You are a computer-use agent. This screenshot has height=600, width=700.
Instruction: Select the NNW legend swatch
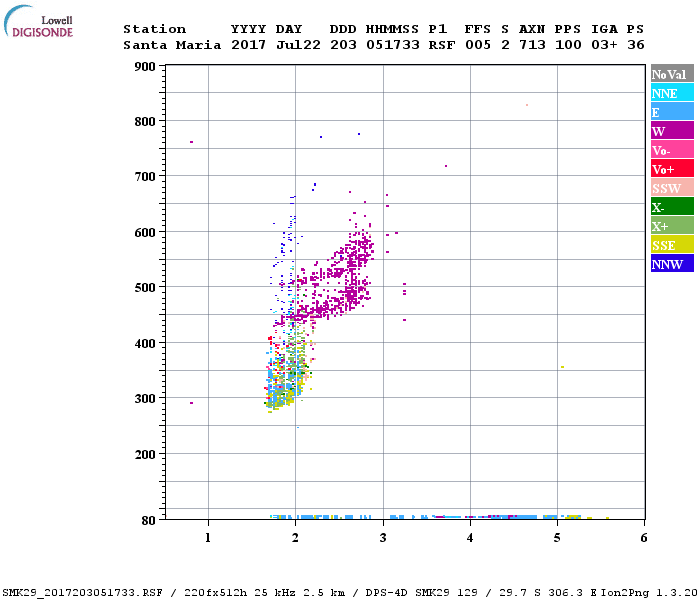[672, 263]
